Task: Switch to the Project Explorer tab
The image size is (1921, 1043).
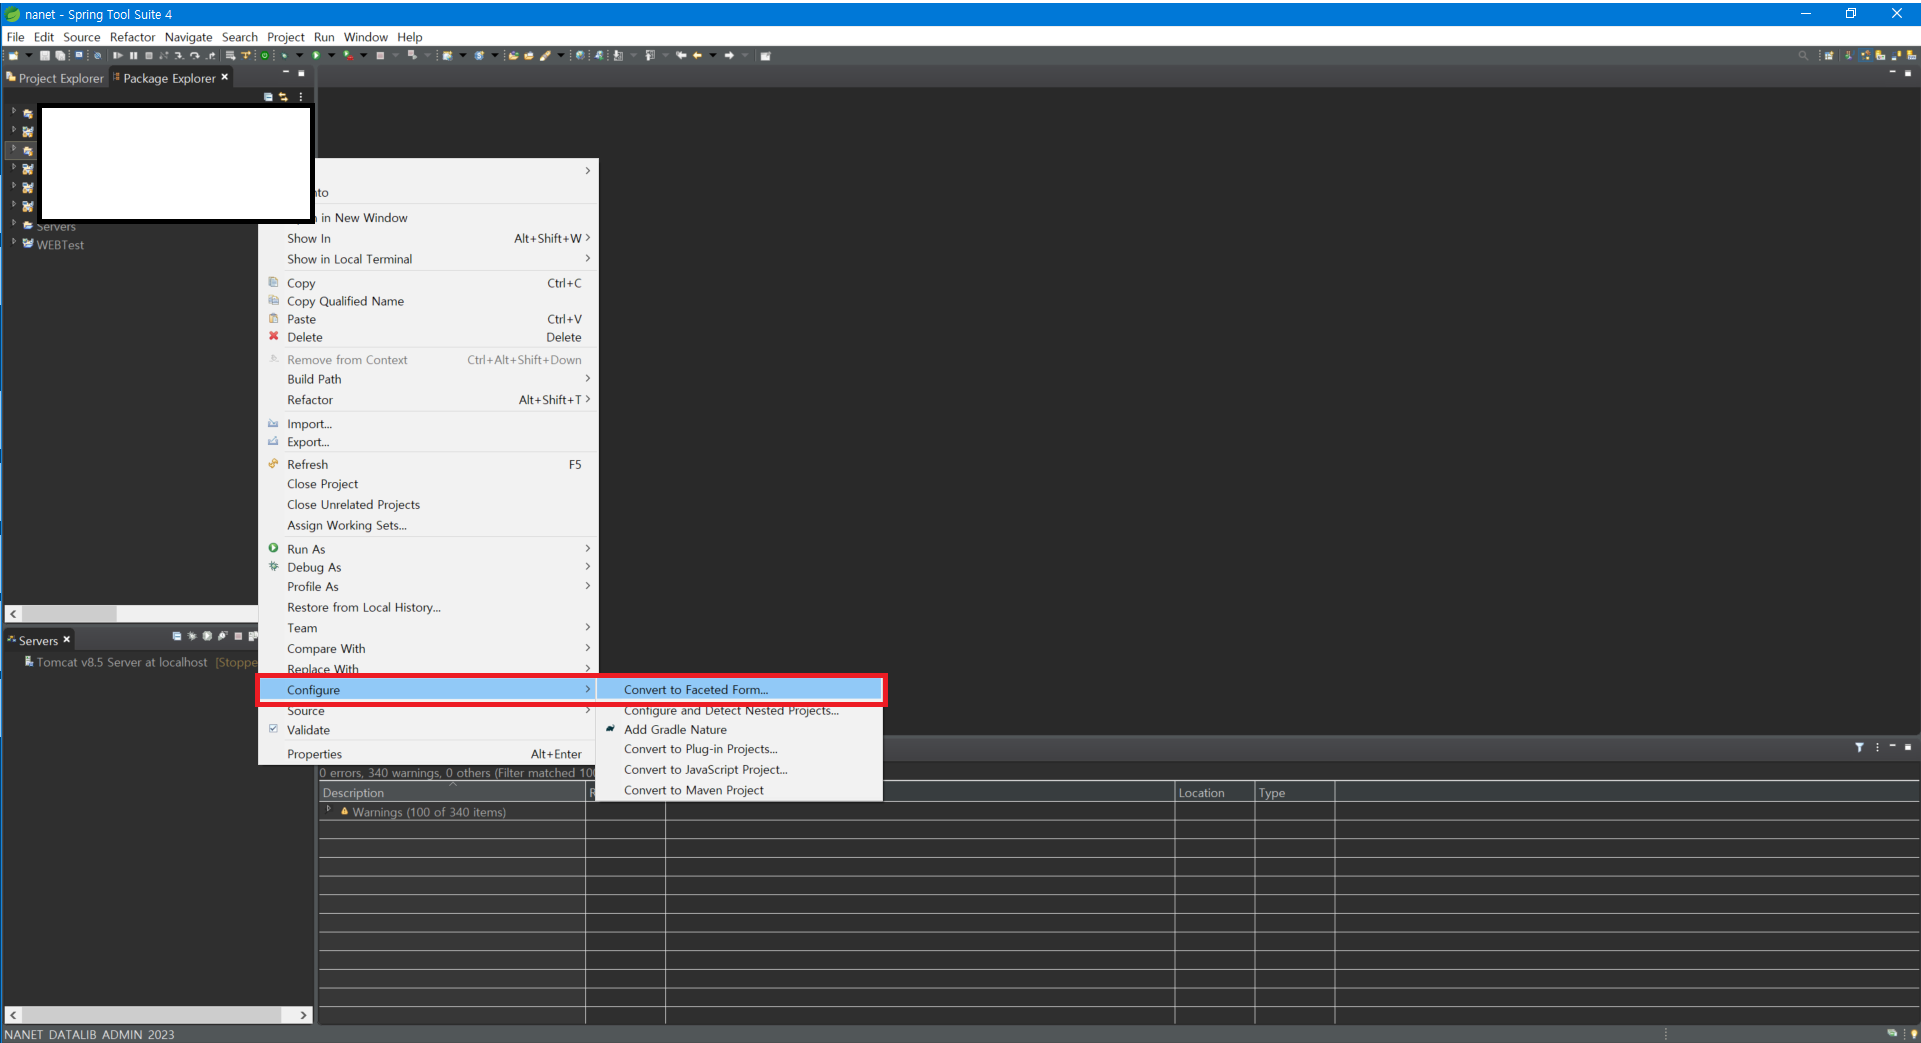Action: 55,78
